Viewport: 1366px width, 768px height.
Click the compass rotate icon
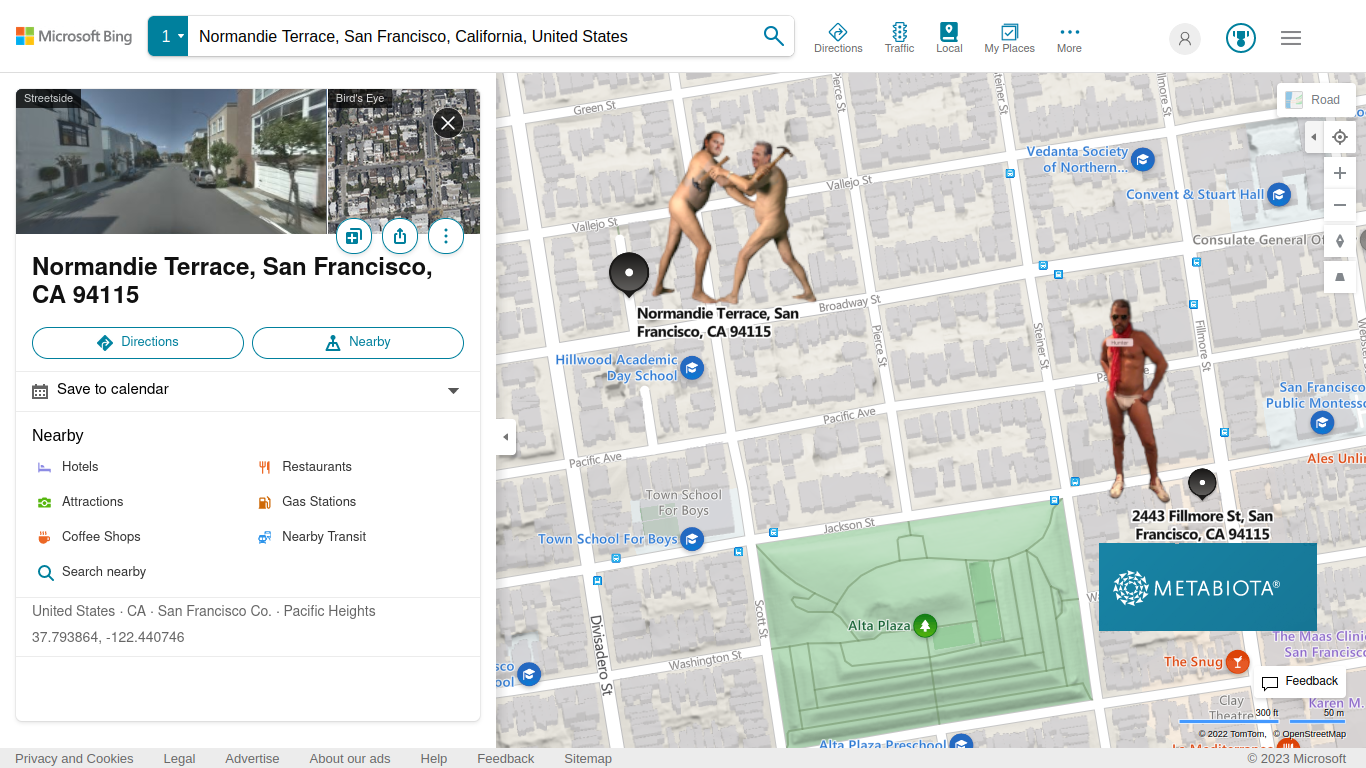click(x=1340, y=241)
